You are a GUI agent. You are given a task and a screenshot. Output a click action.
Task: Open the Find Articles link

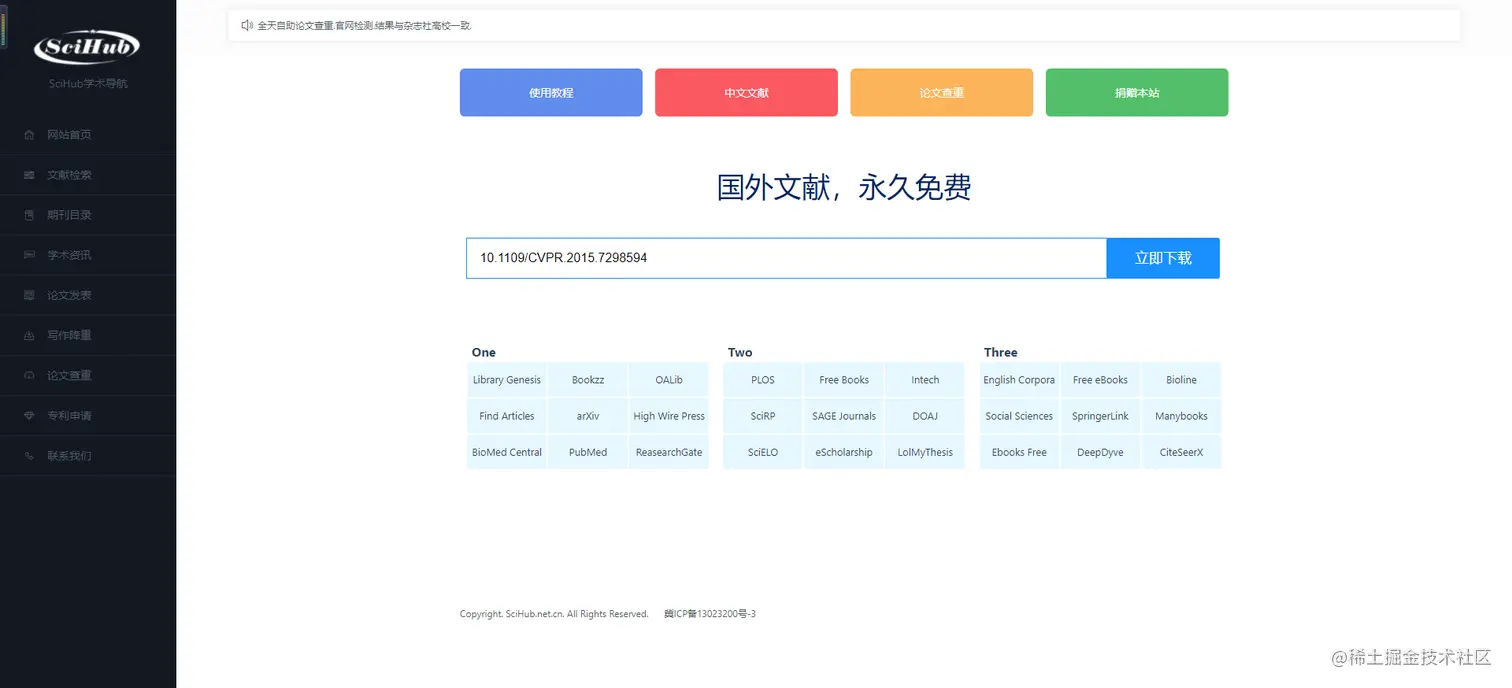(507, 416)
